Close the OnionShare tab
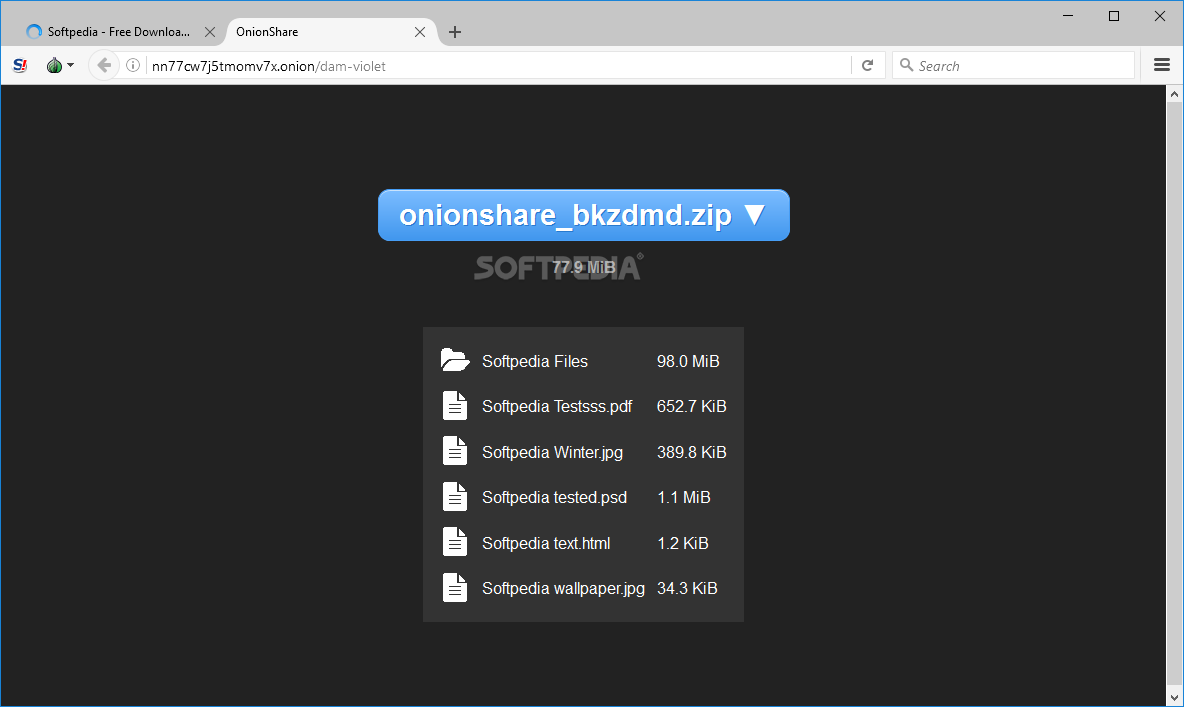 (420, 32)
